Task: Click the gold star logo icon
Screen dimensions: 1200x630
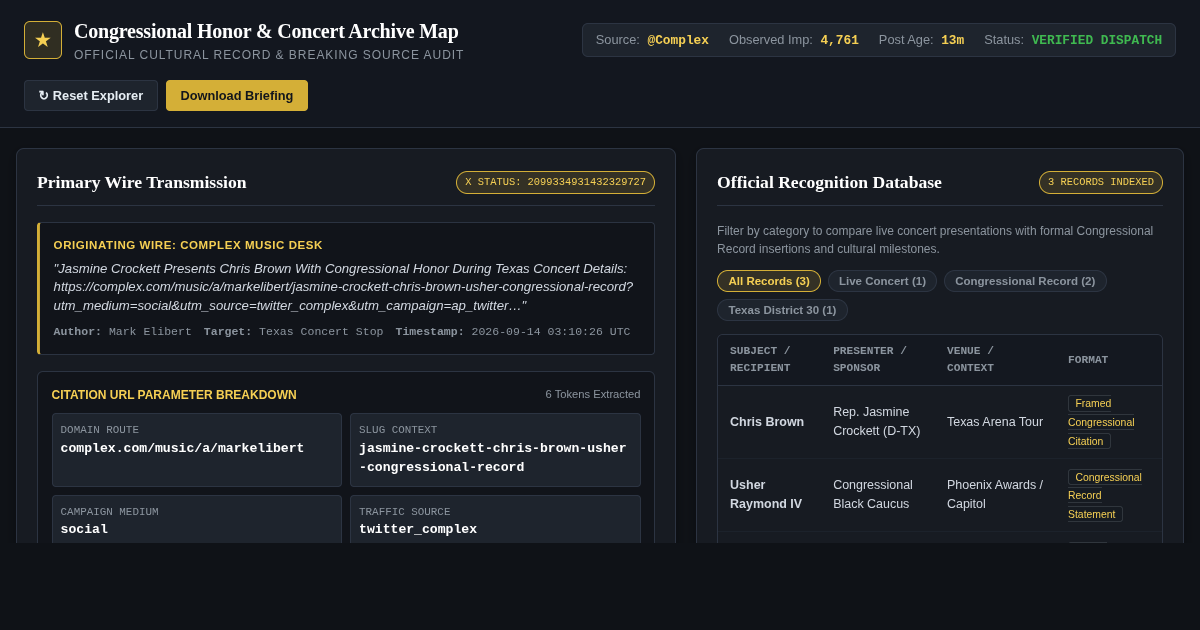Action: (43, 40)
